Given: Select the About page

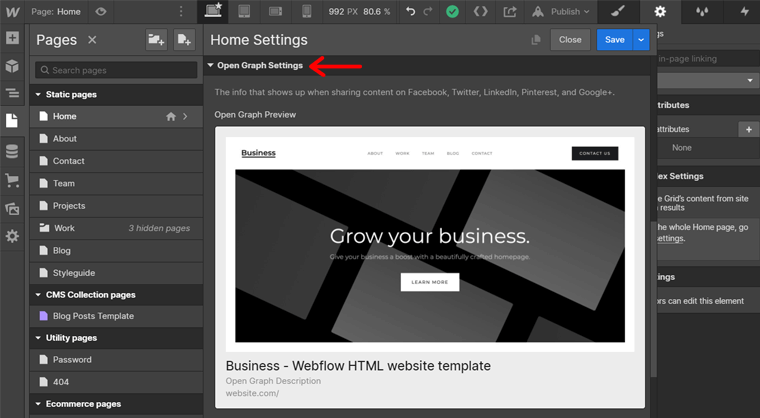Looking at the screenshot, I should 116,139.
